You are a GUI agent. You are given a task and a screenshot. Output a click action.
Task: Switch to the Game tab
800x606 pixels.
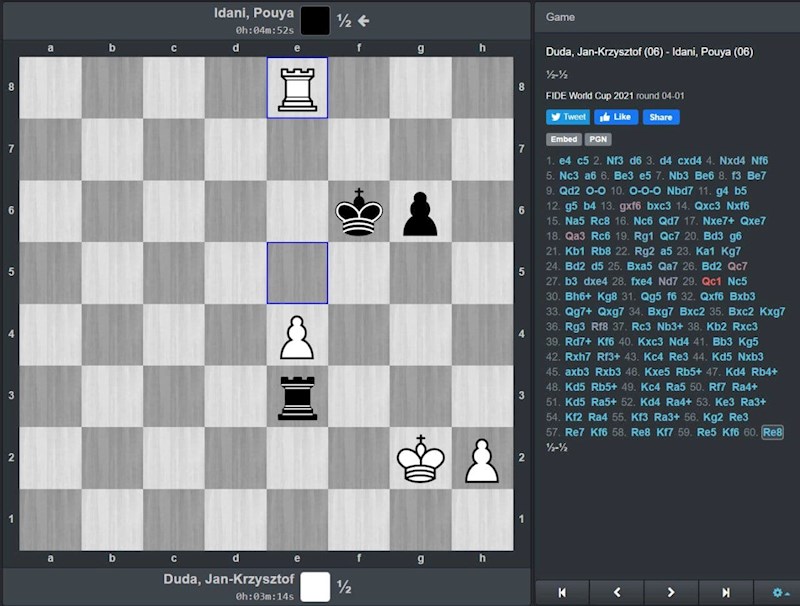[x=560, y=17]
